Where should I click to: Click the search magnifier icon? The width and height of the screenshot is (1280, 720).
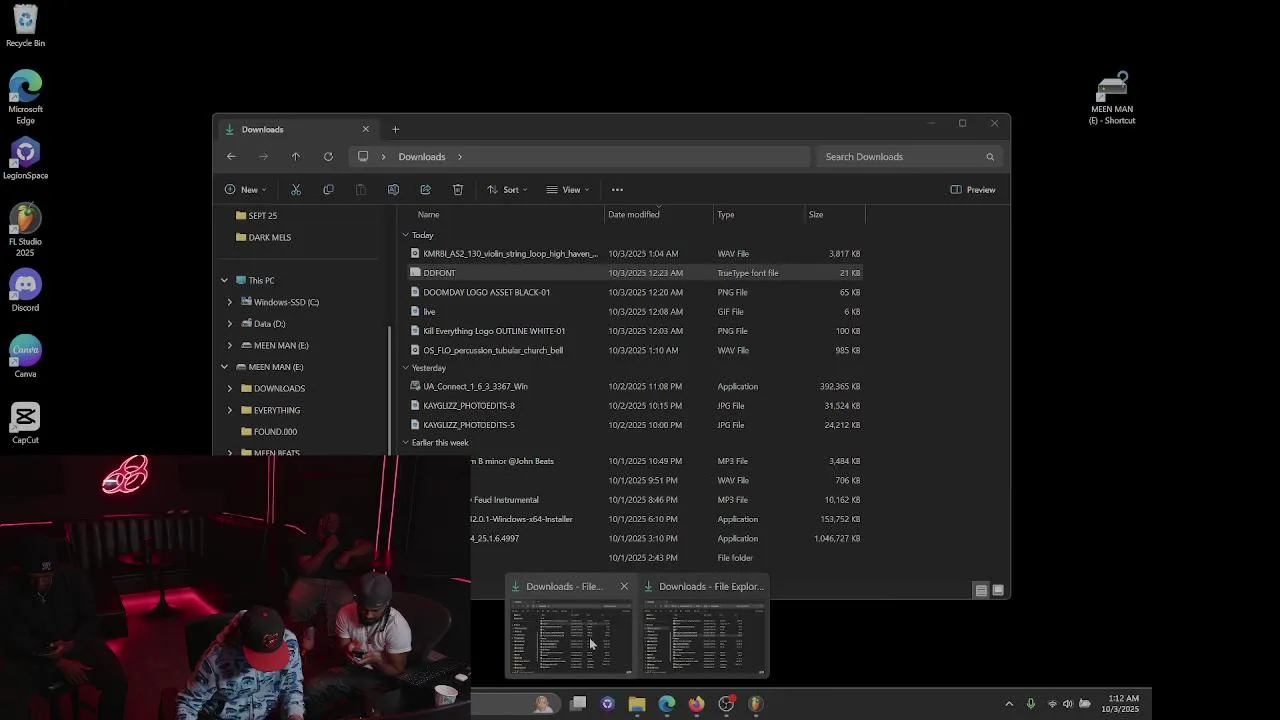click(x=990, y=157)
